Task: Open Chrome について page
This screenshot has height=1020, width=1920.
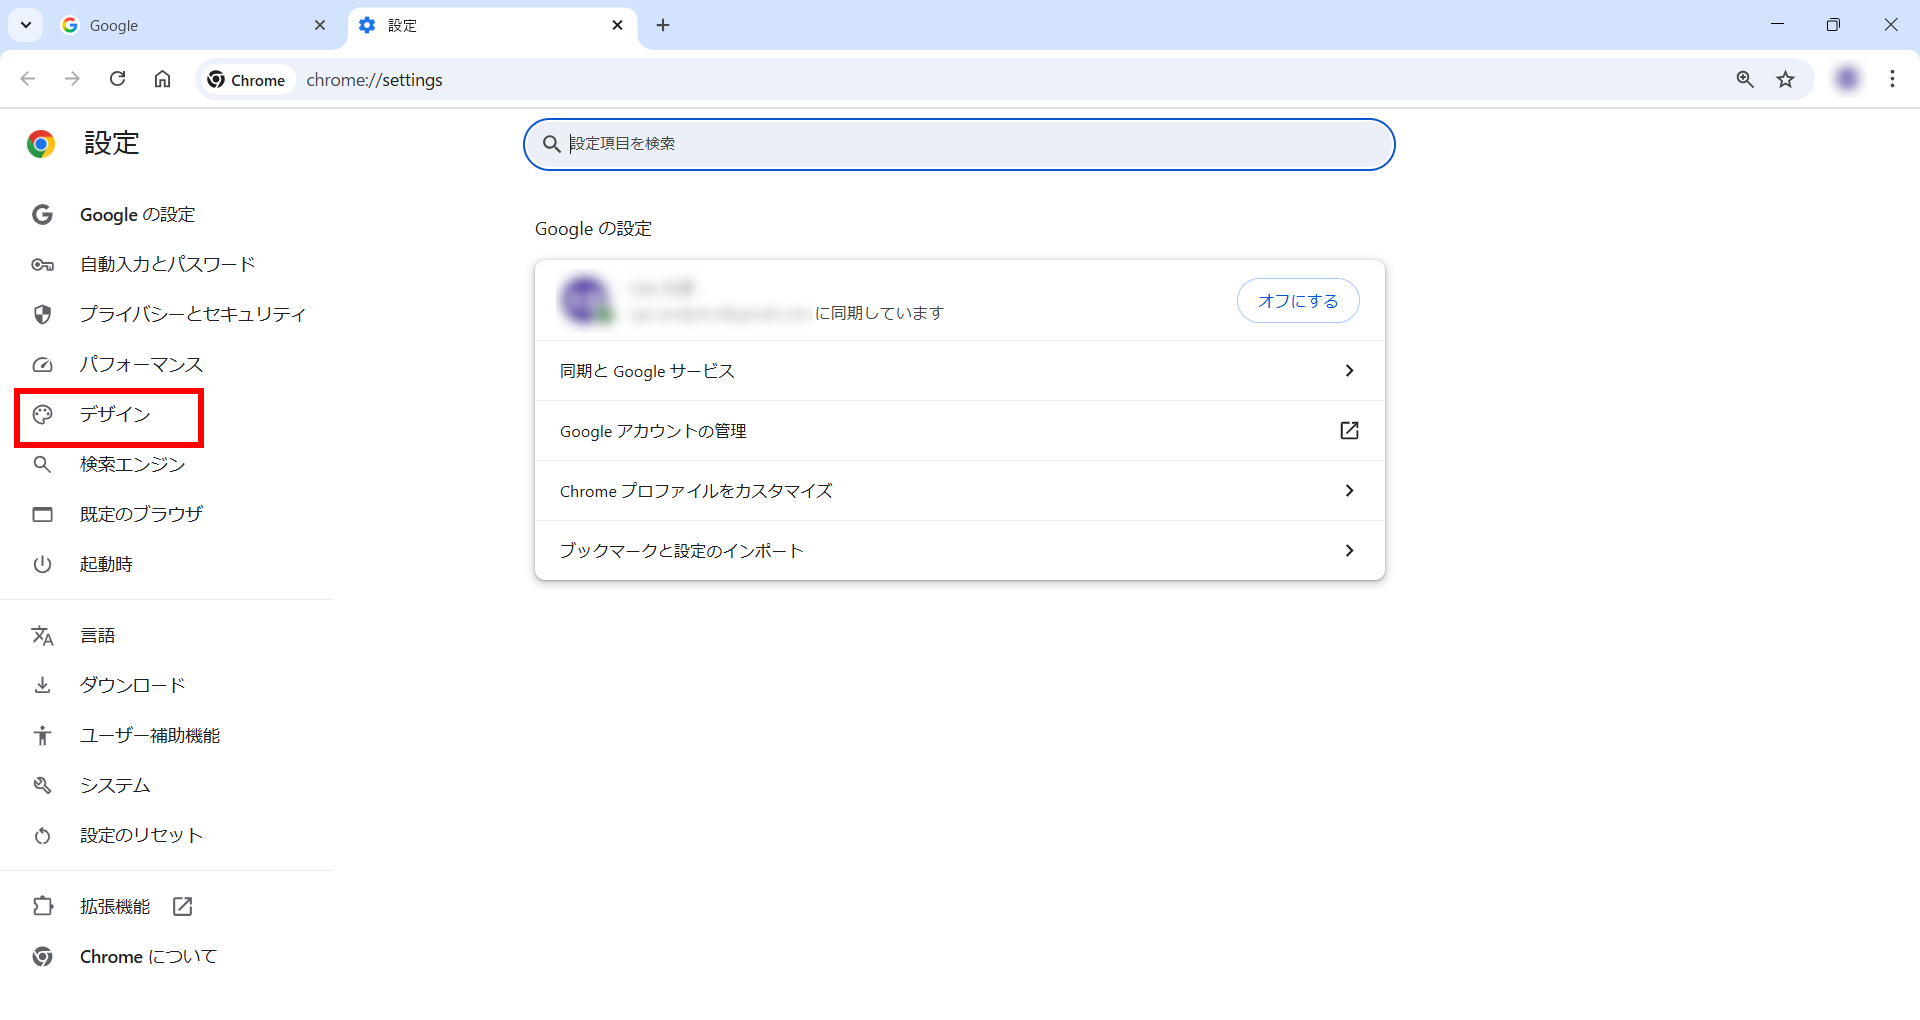Action: point(148,957)
